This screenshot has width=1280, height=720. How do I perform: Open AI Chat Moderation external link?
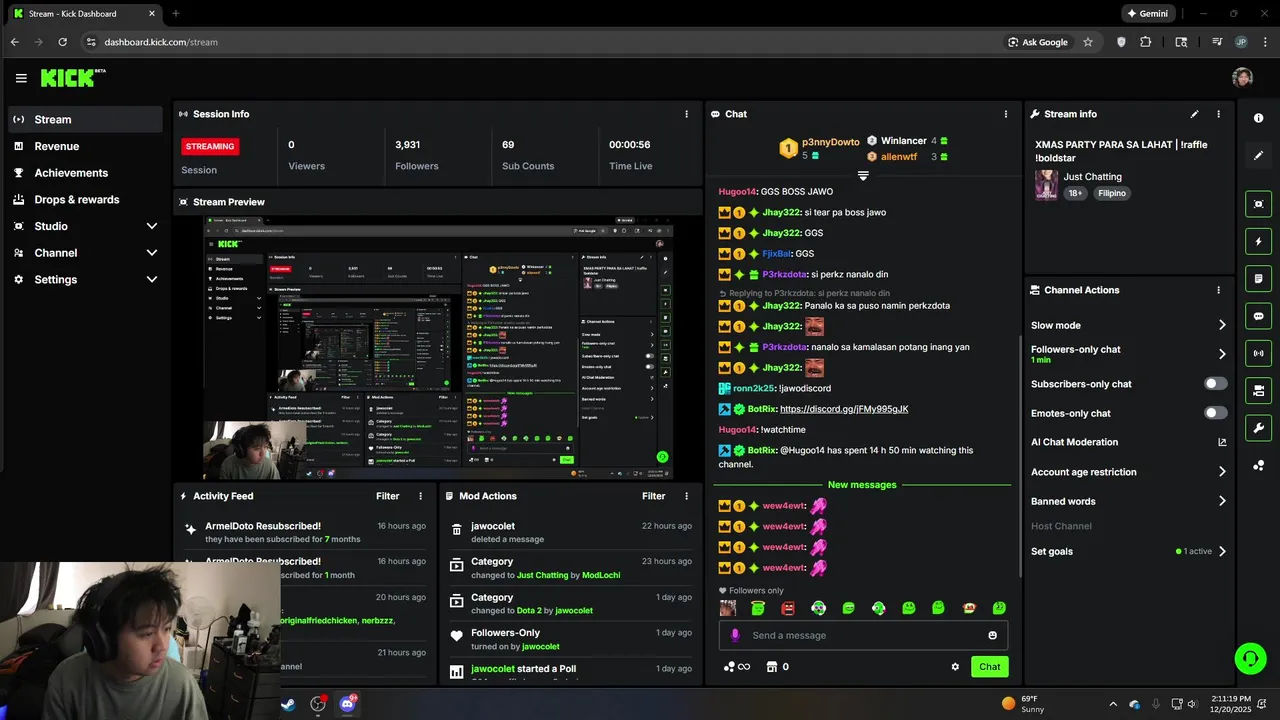1222,442
